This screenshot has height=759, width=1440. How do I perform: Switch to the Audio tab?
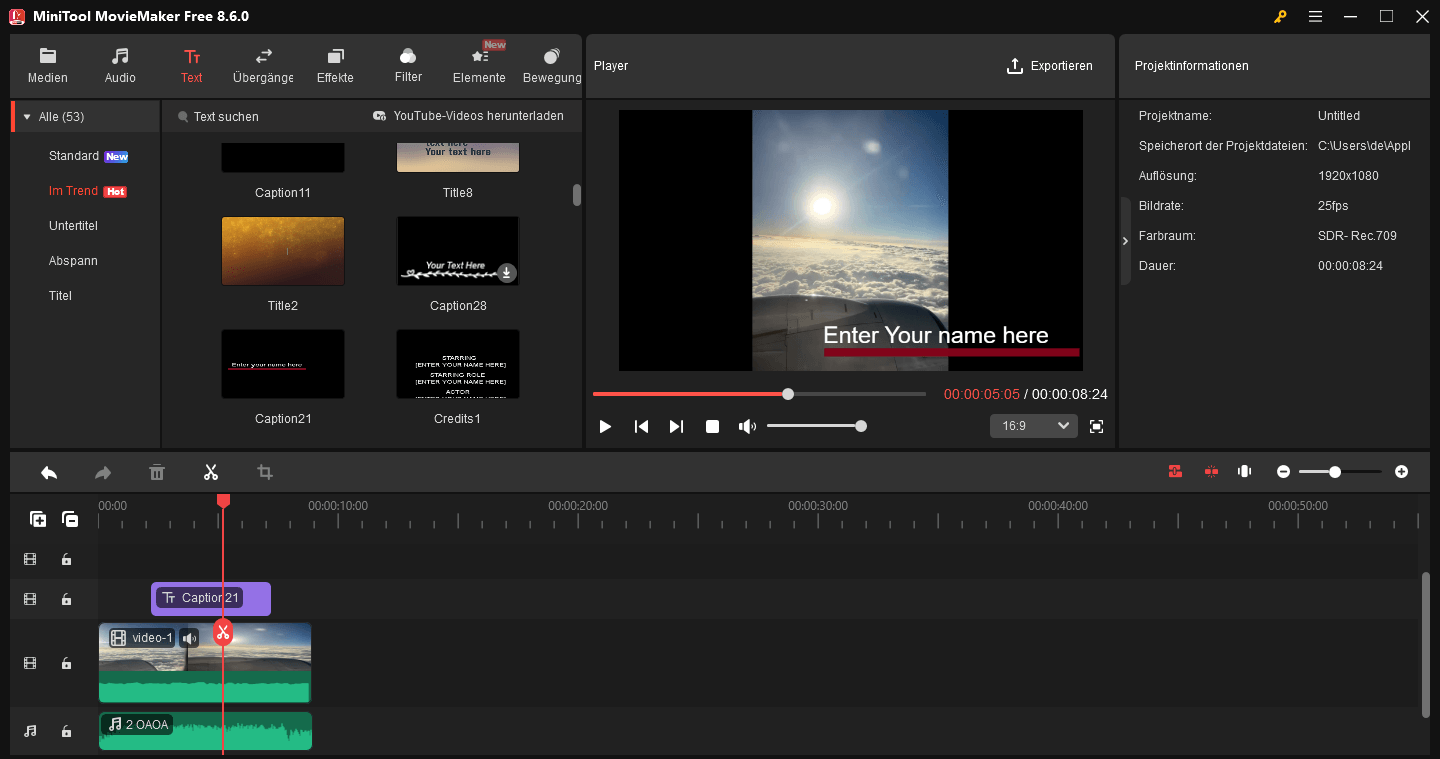point(119,65)
